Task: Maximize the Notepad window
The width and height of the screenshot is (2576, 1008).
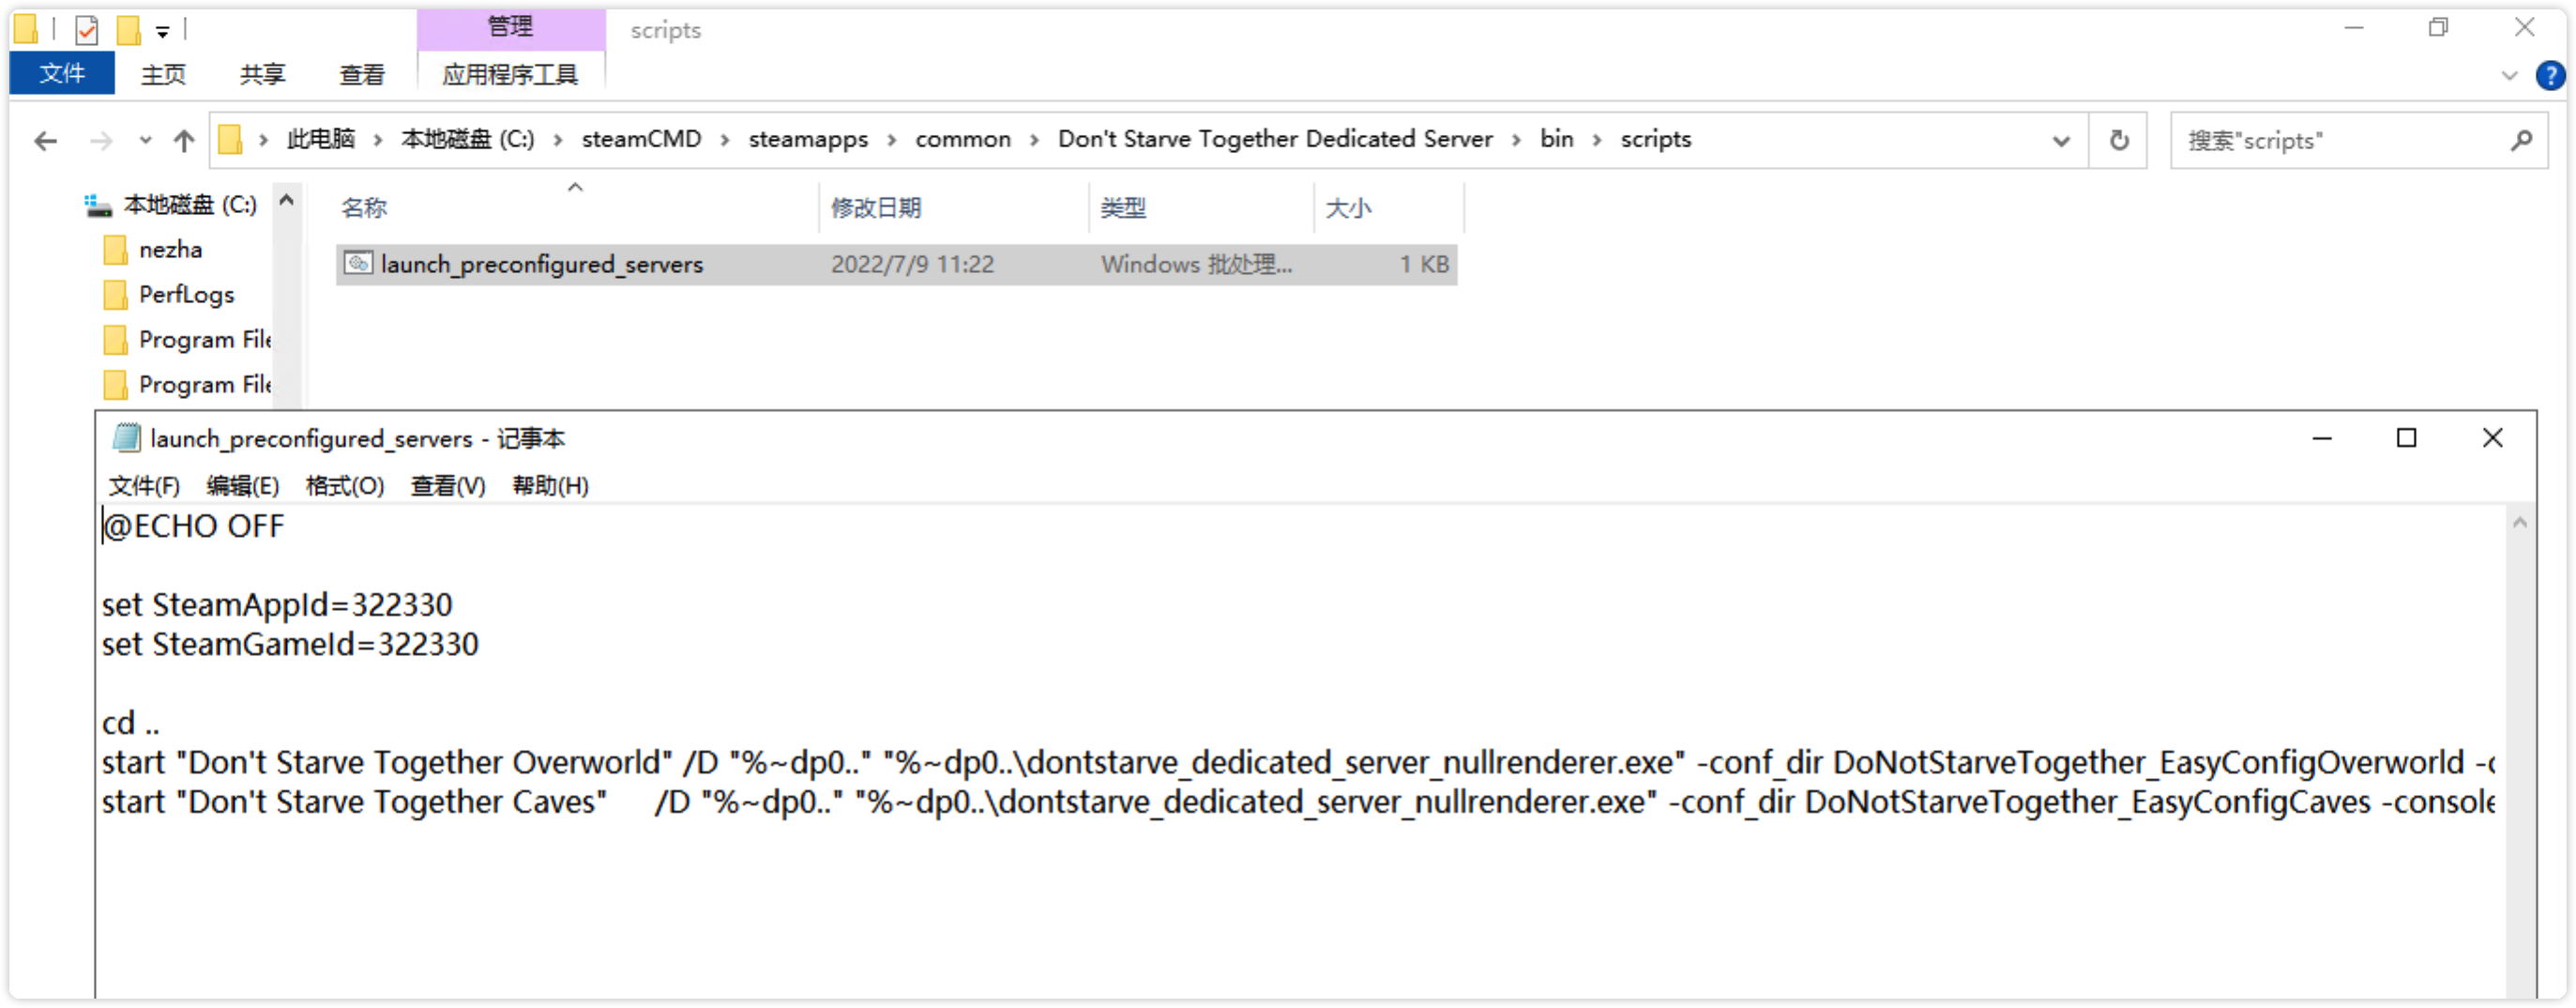Action: [x=2406, y=438]
